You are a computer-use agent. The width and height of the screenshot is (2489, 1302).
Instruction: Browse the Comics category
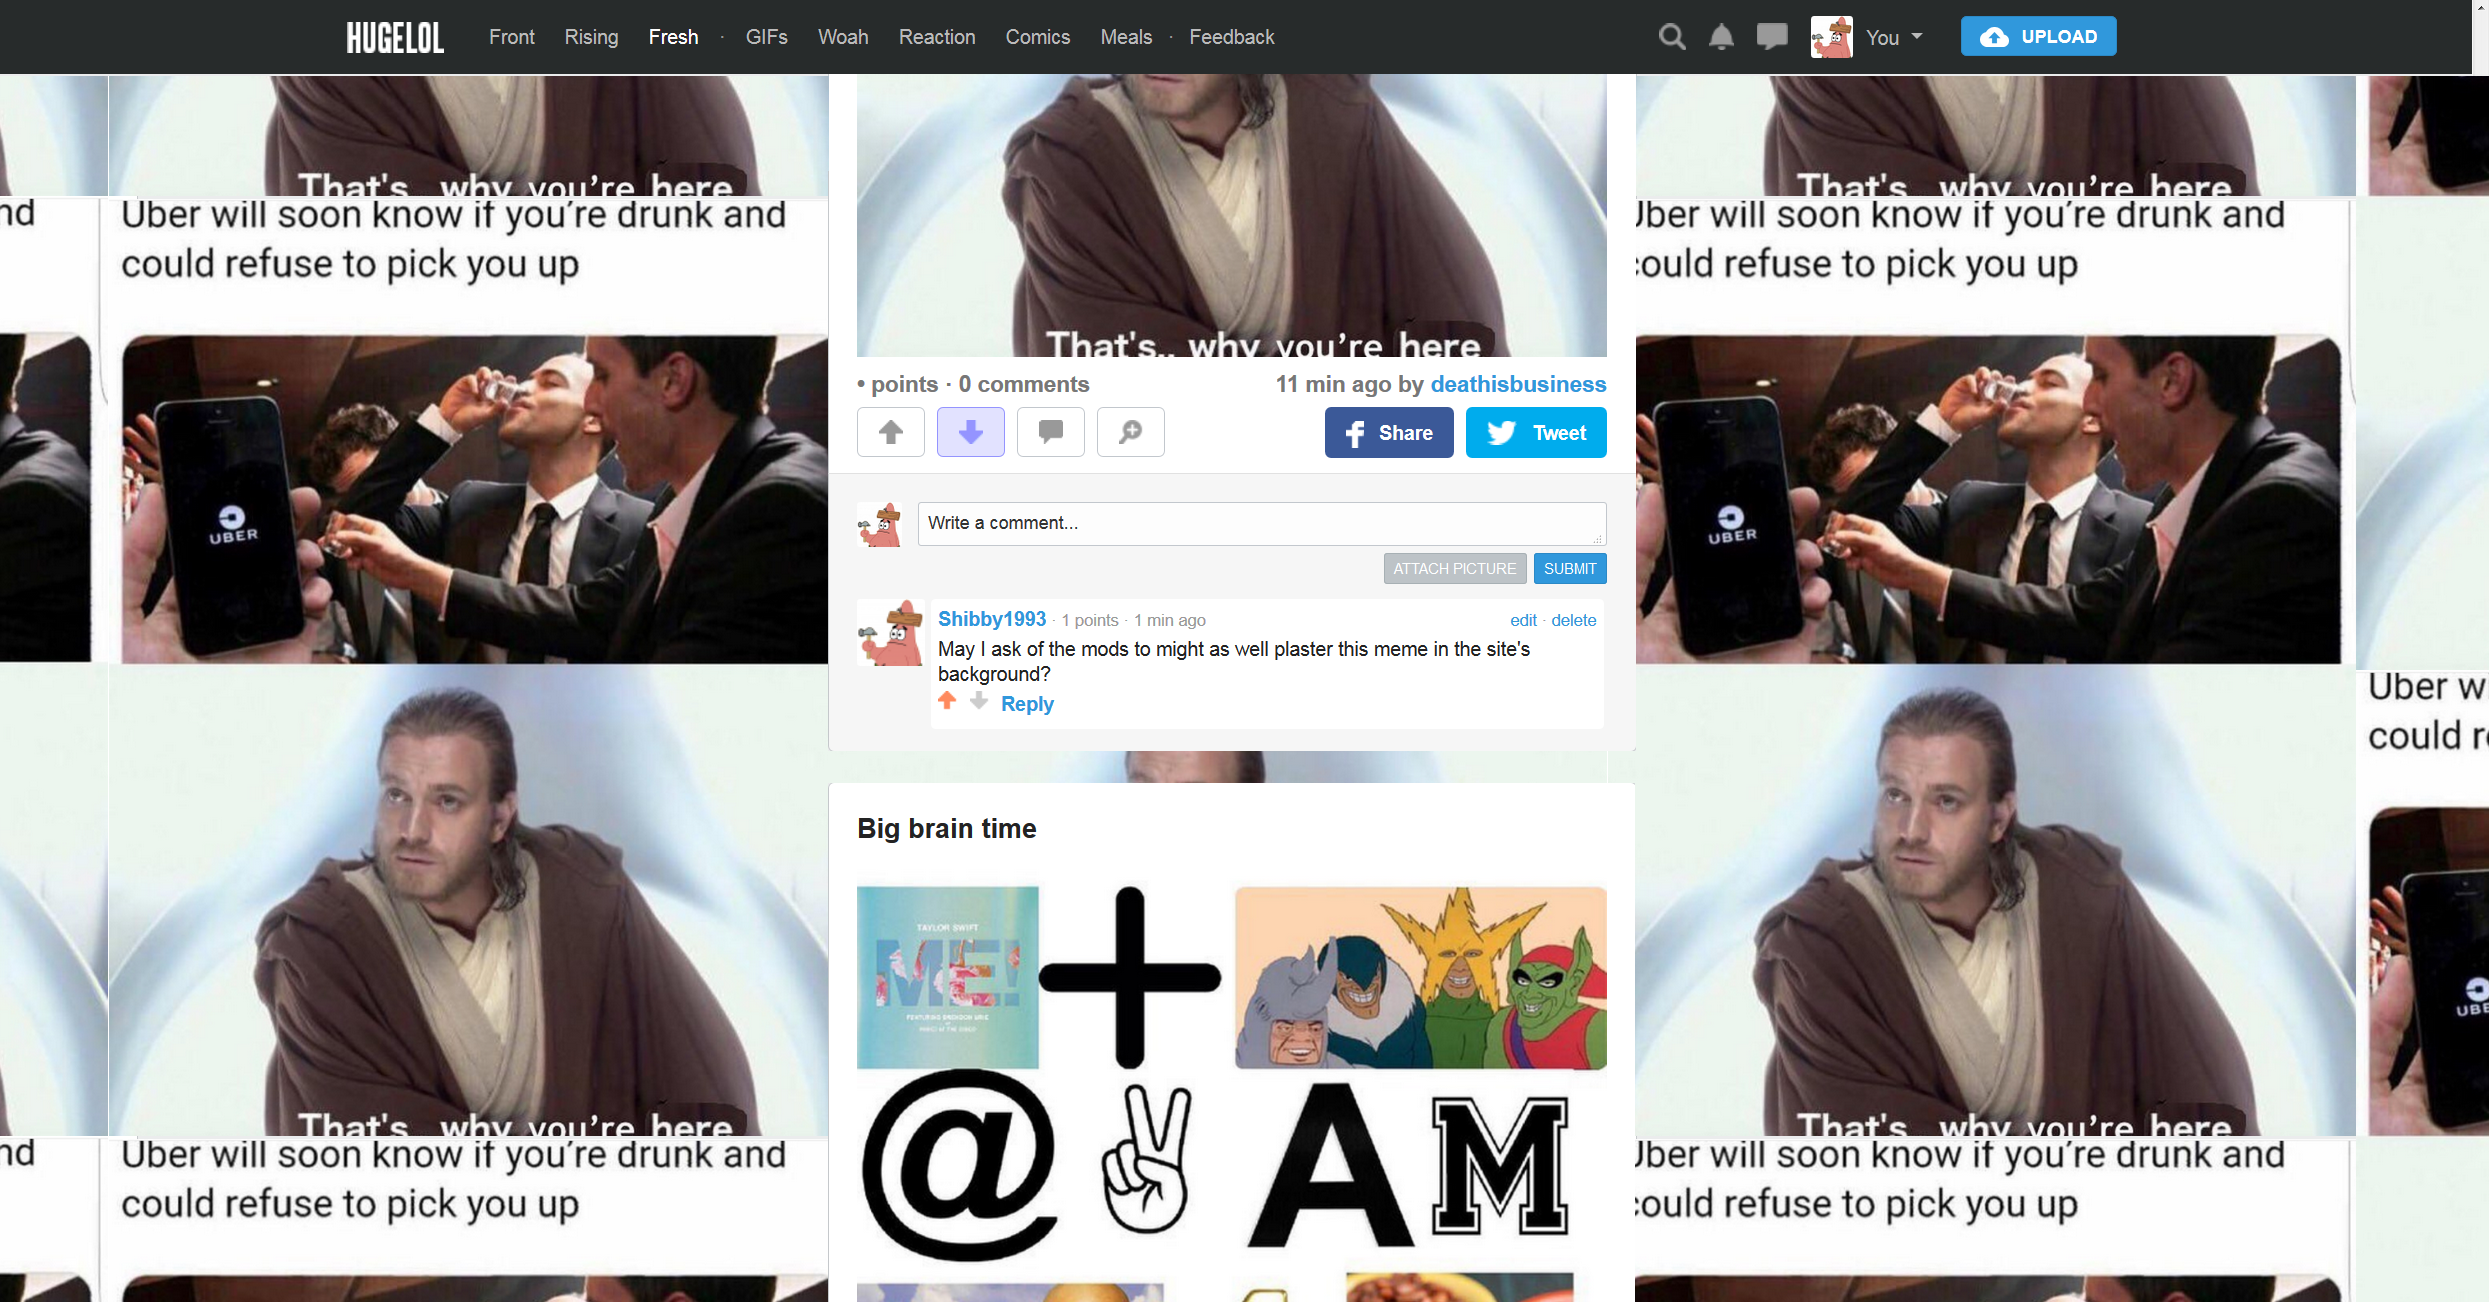click(1037, 37)
